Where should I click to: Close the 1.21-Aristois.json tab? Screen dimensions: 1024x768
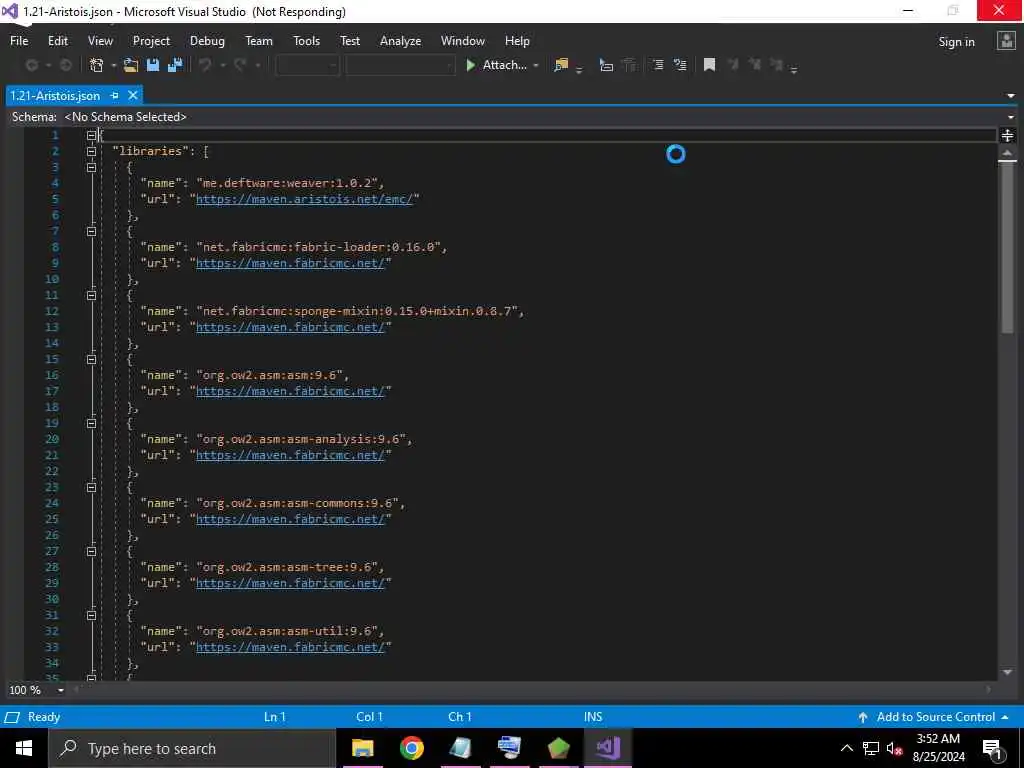(133, 95)
